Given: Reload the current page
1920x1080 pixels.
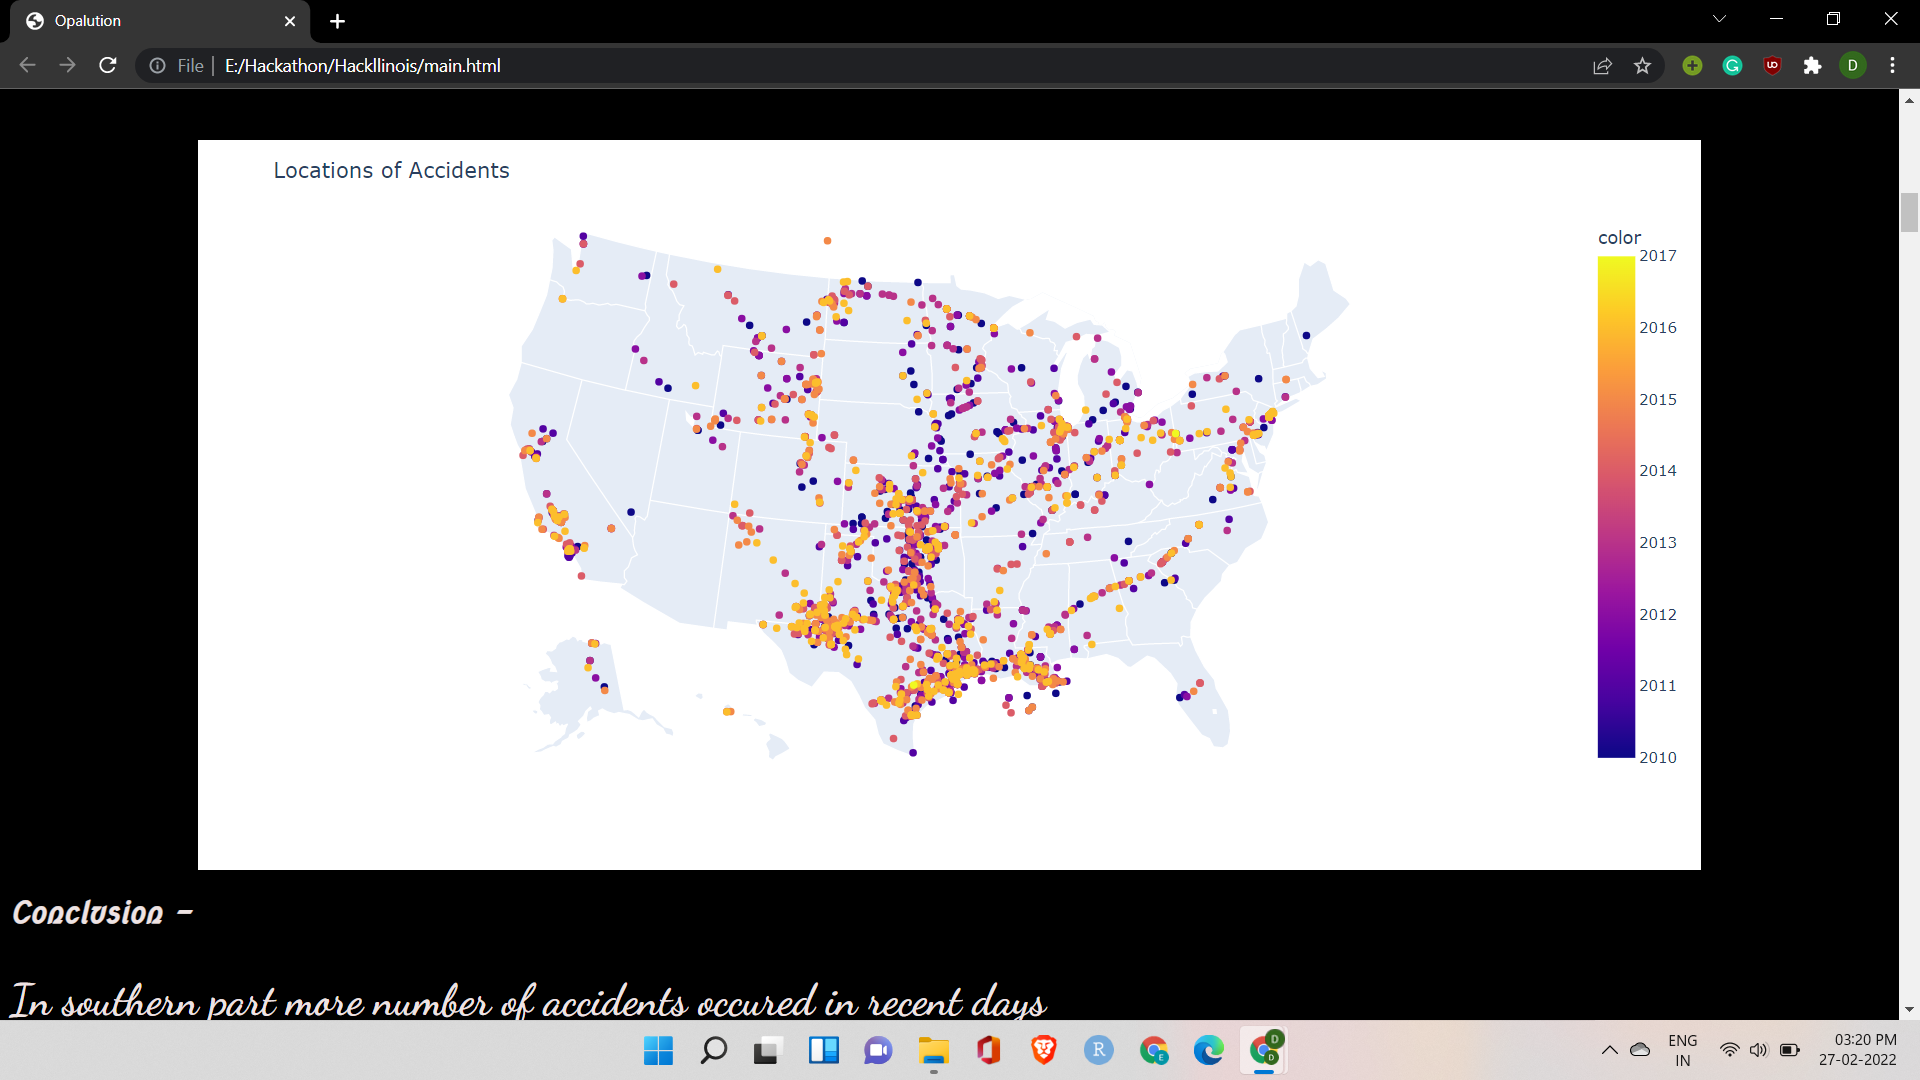Looking at the screenshot, I should coord(108,66).
